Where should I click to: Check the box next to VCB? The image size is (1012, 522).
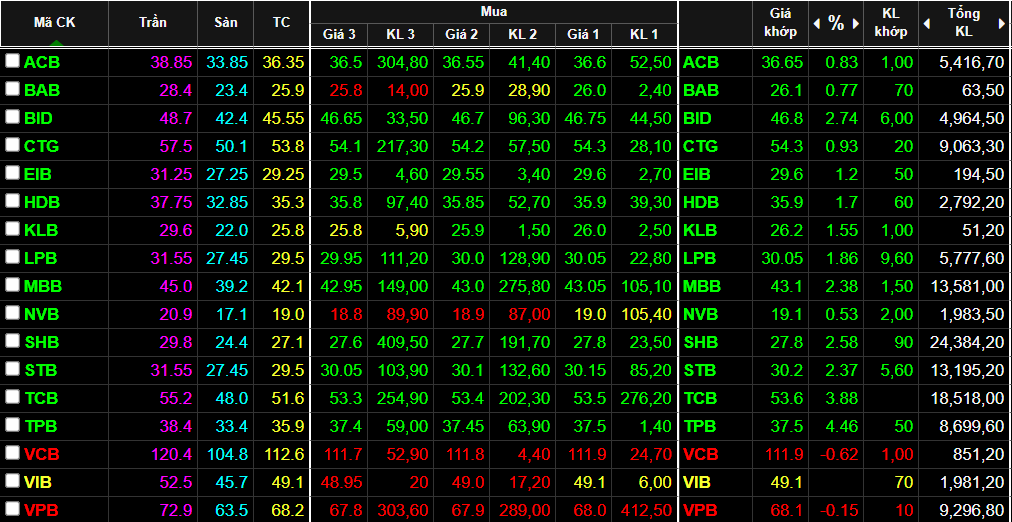point(12,454)
